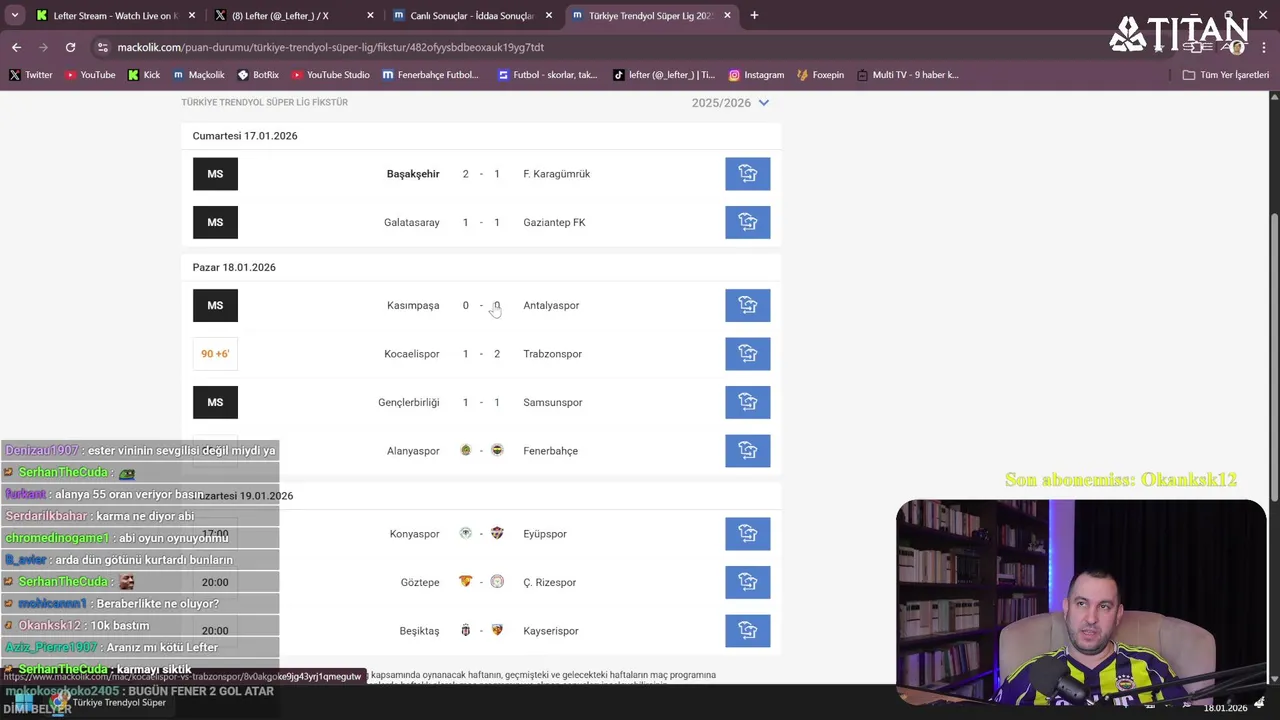Open Fenerbahçe Futbol bookmark
The image size is (1280, 720).
pyautogui.click(x=431, y=75)
